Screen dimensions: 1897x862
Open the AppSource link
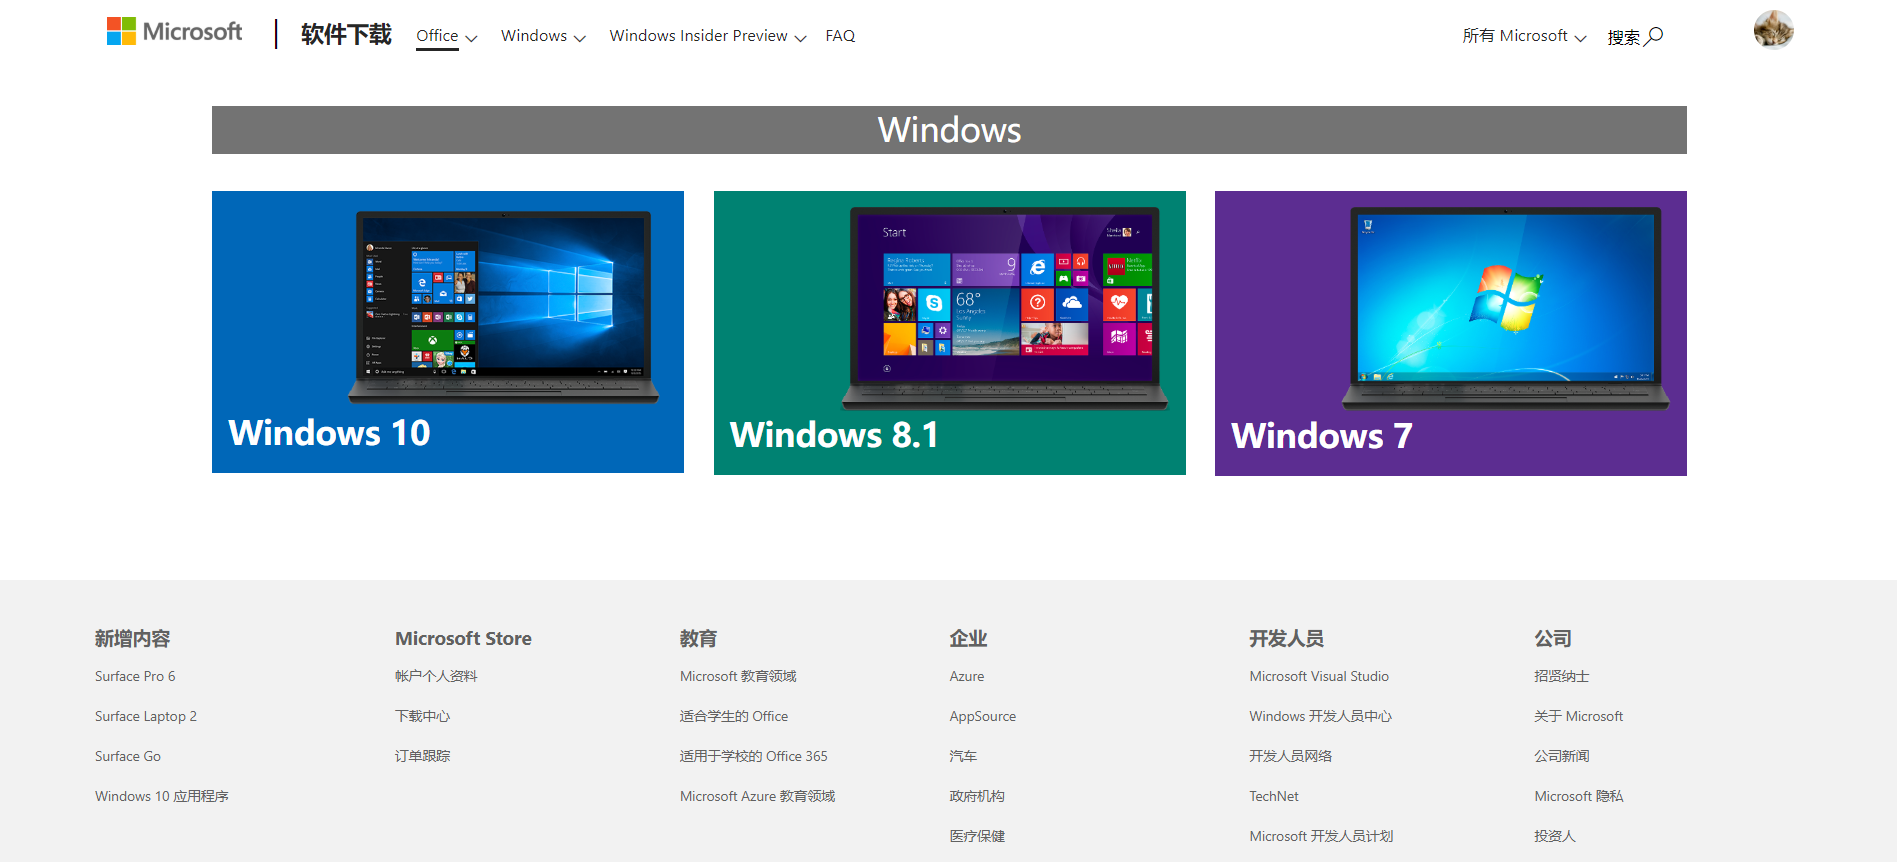tap(983, 716)
